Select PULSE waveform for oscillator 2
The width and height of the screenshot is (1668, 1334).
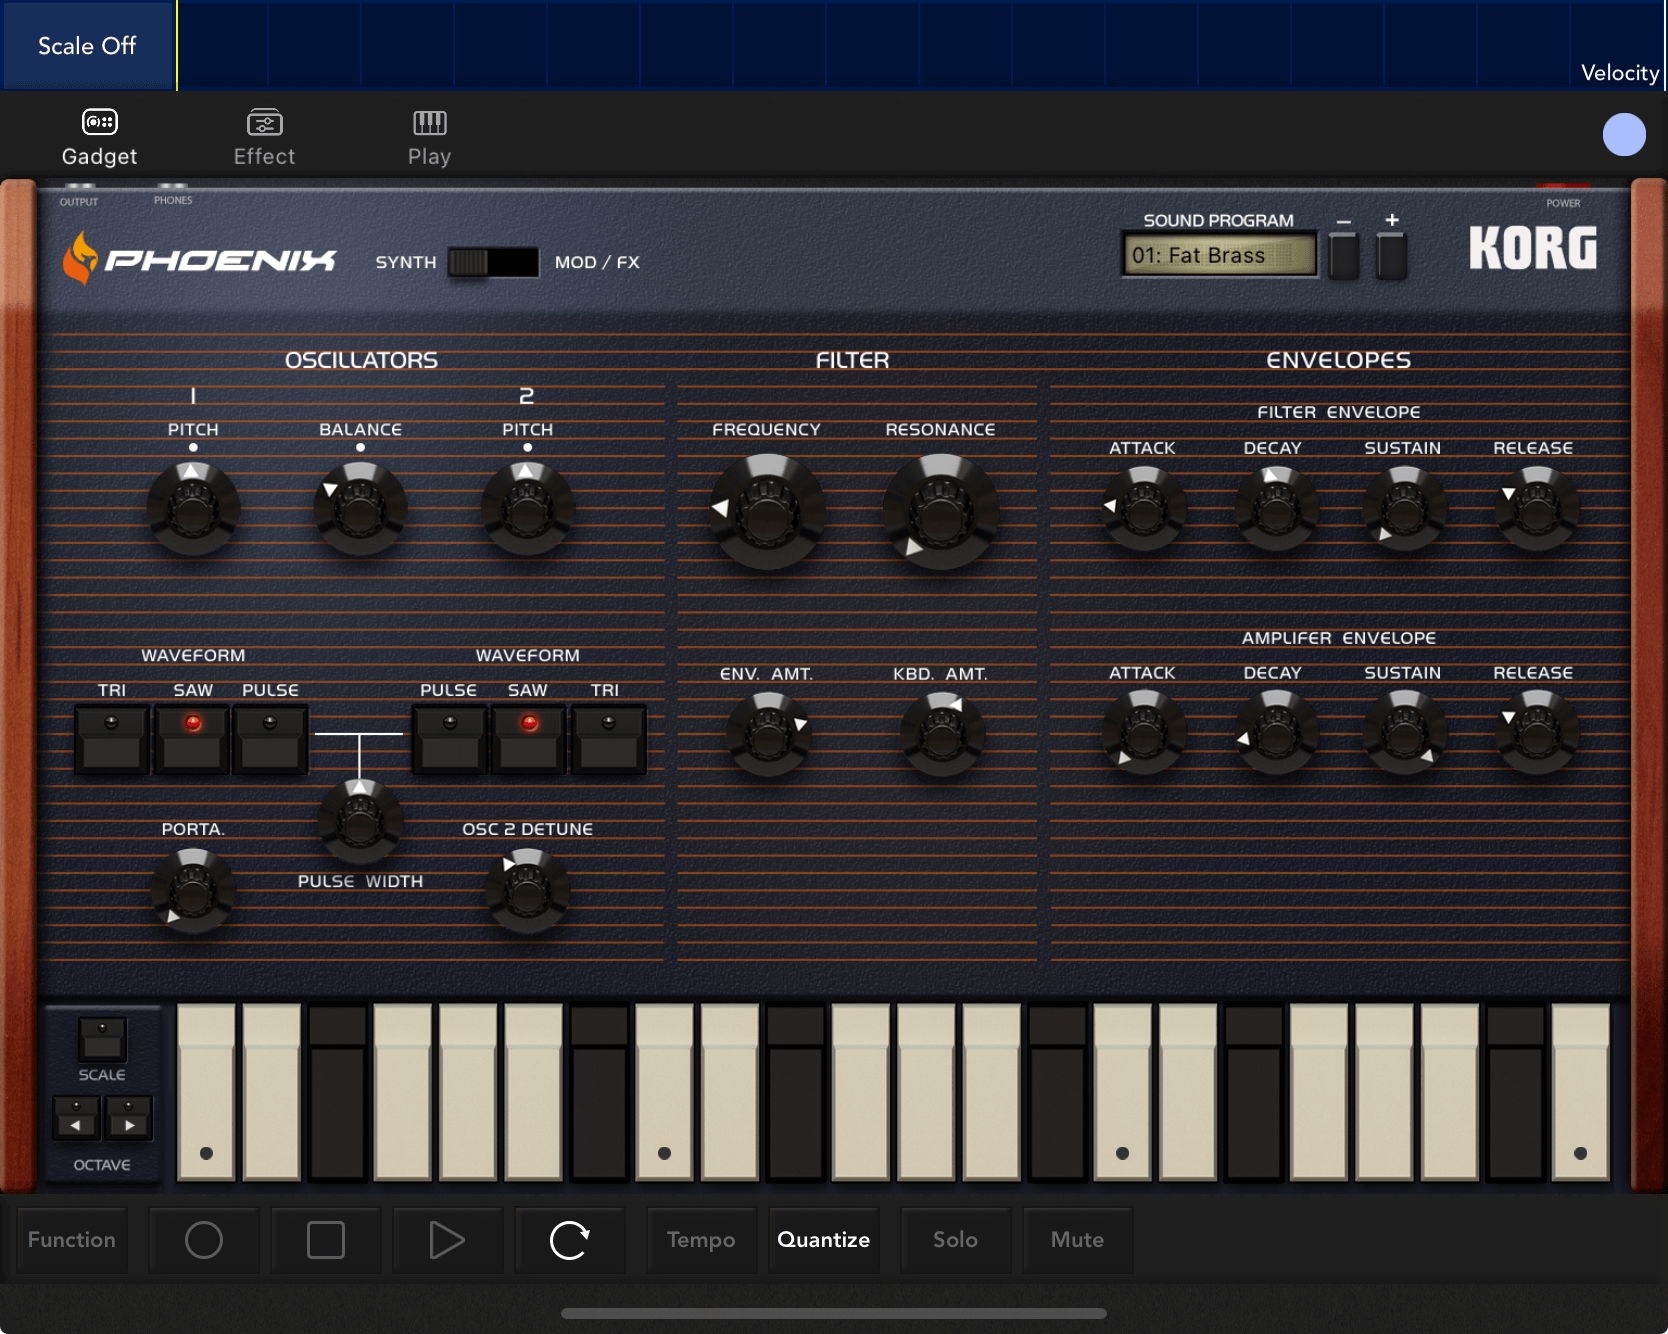tap(449, 739)
